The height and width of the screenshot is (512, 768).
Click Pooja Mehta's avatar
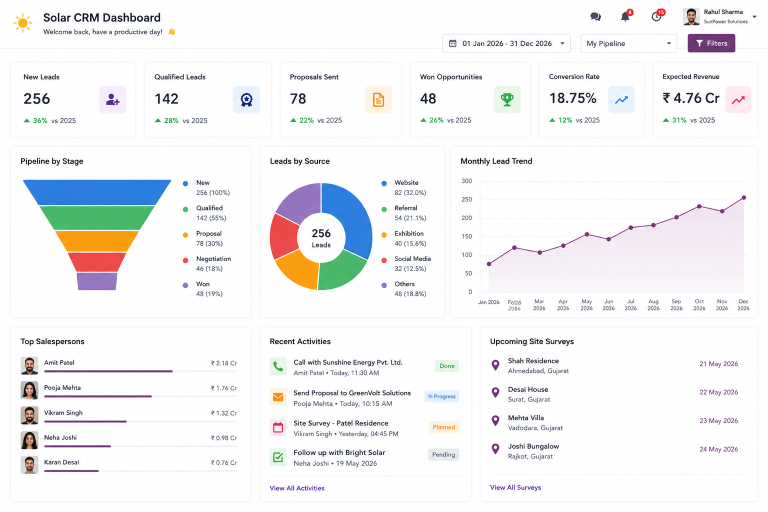[29, 390]
